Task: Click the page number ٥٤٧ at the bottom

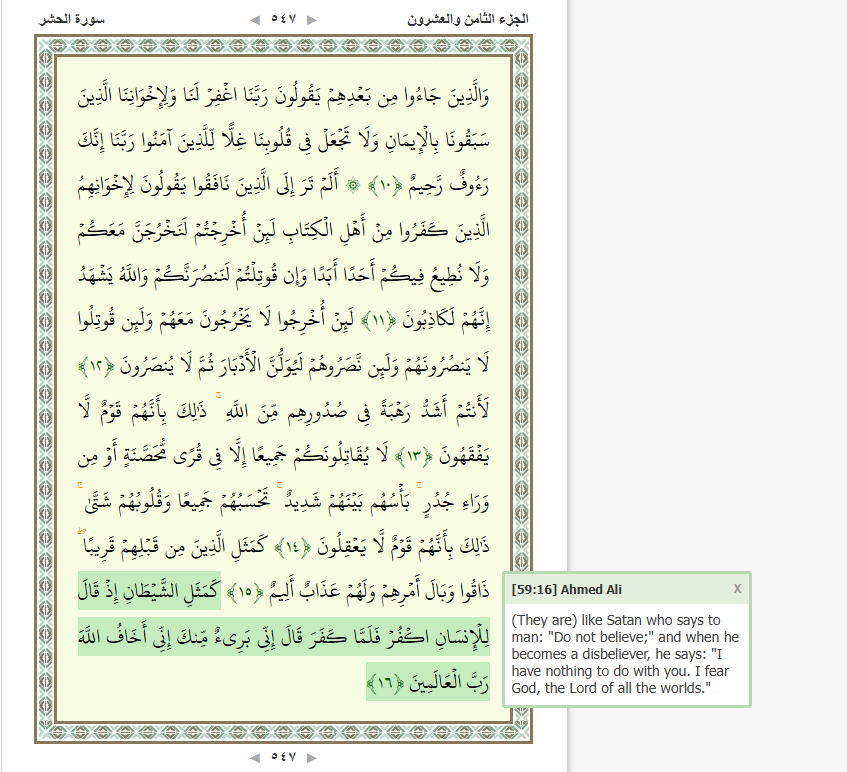Action: (x=284, y=757)
